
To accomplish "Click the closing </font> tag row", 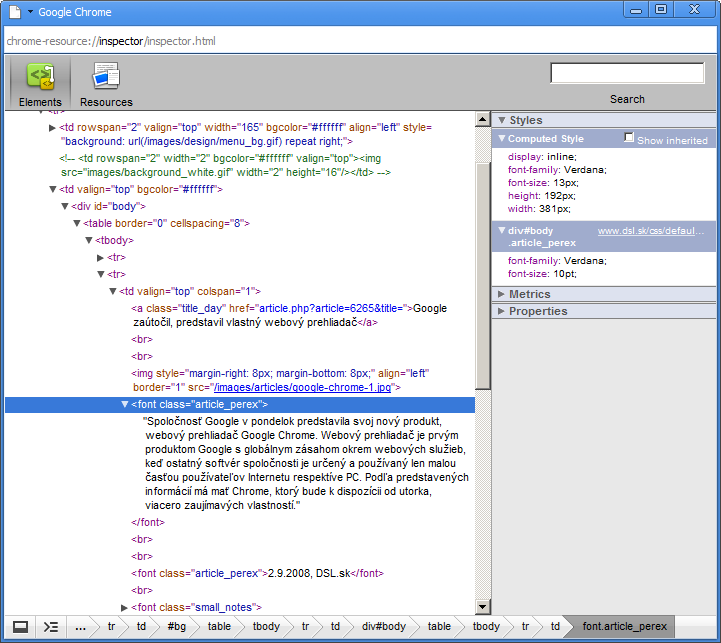I will click(x=148, y=522).
